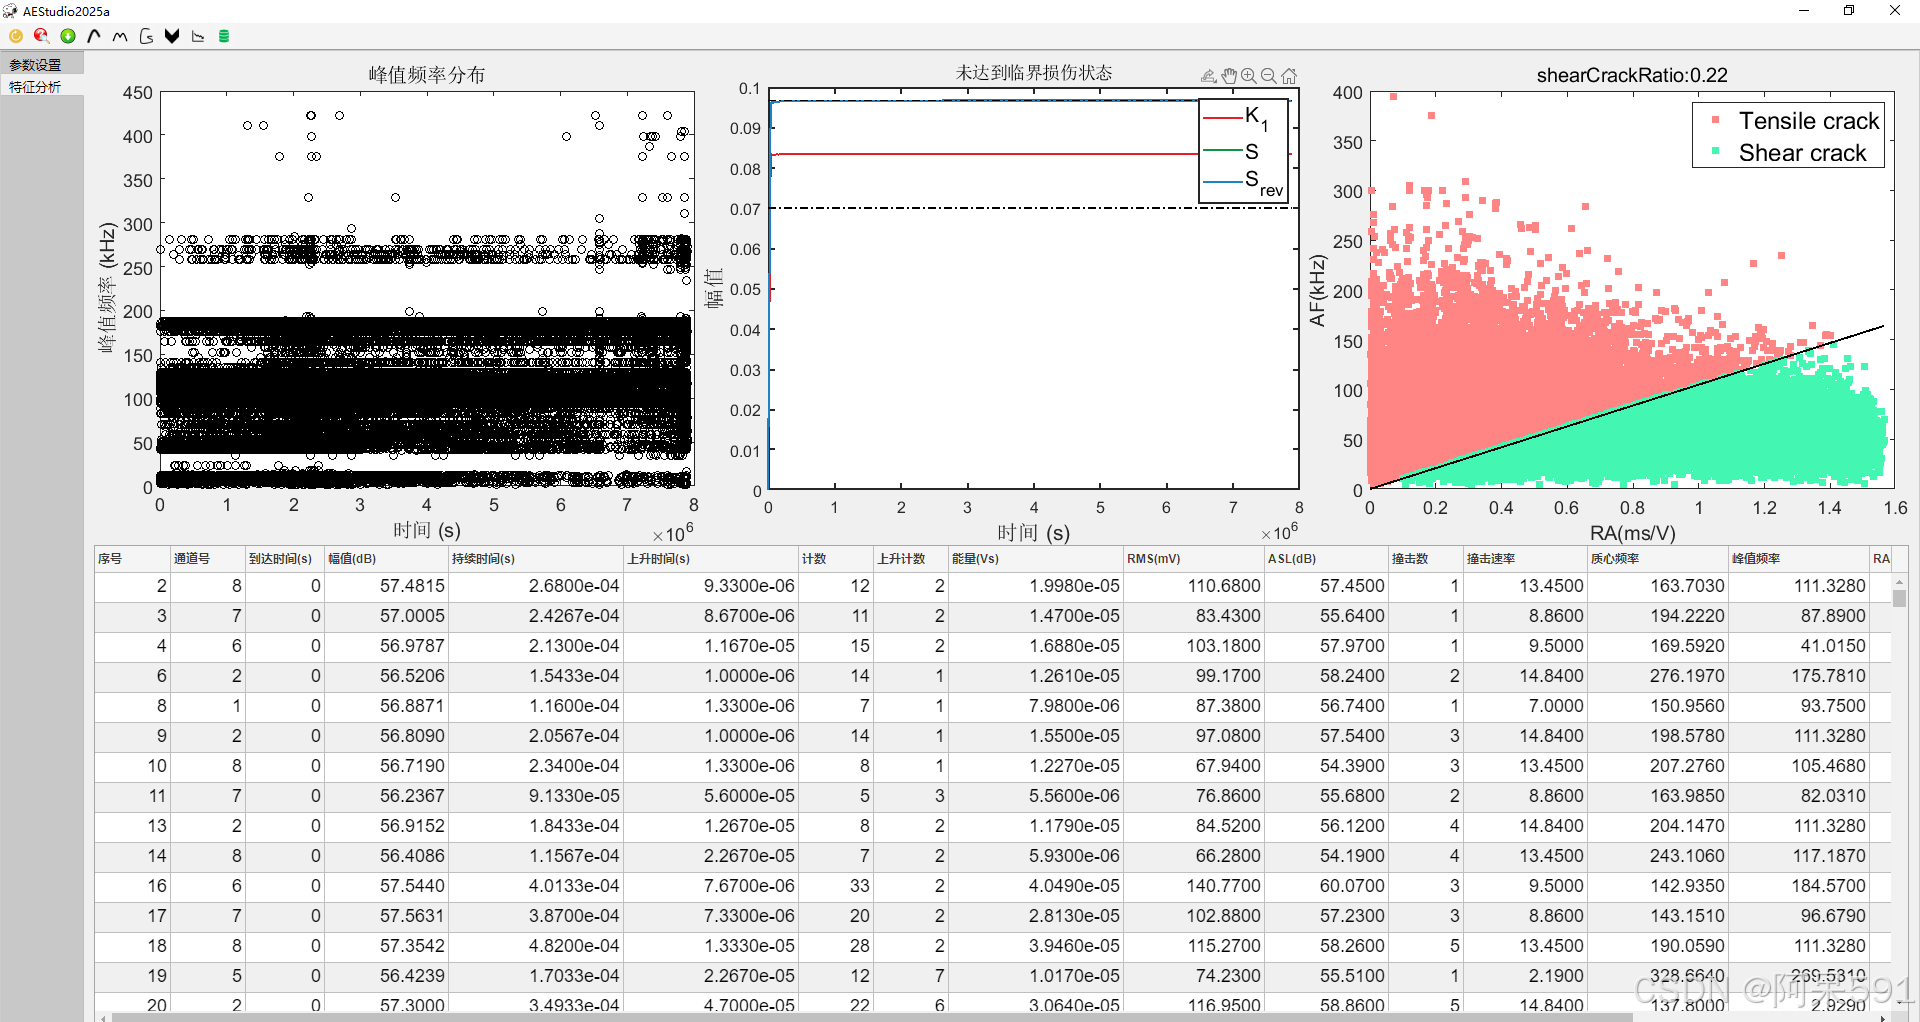The height and width of the screenshot is (1022, 1920).
Task: Select the zoom-out magnifier on middle plot
Action: pos(1269,76)
